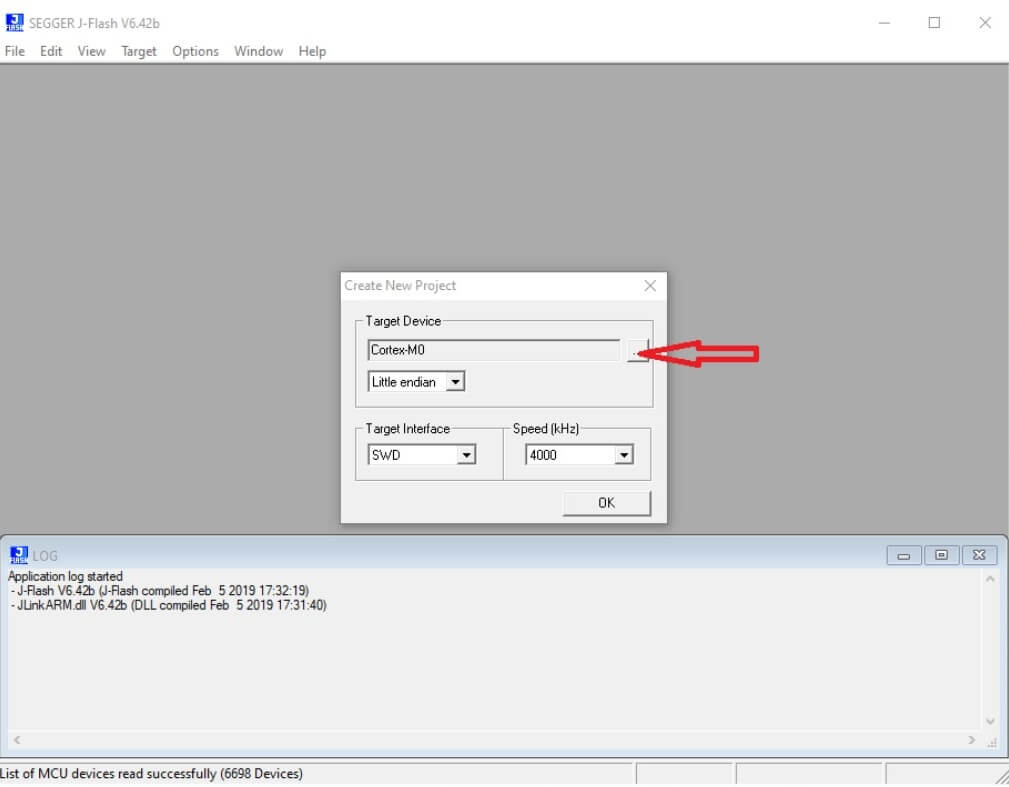This screenshot has height=787, width=1009.
Task: Open the target device browse button
Action: pyautogui.click(x=637, y=351)
